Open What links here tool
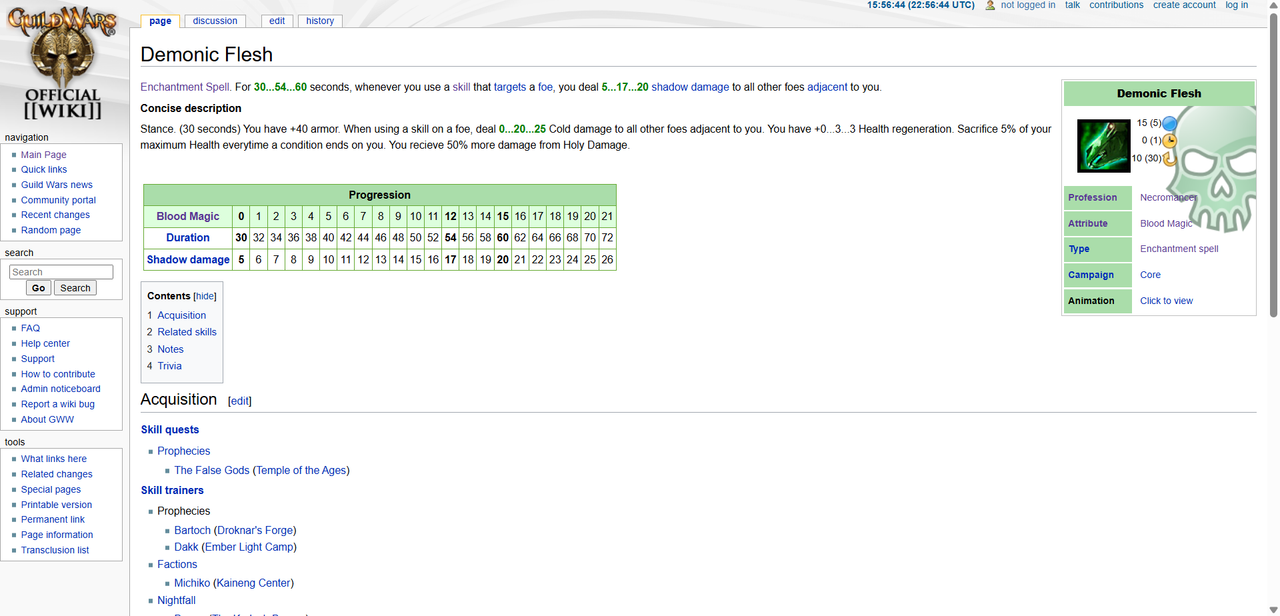This screenshot has height=616, width=1280. [54, 459]
